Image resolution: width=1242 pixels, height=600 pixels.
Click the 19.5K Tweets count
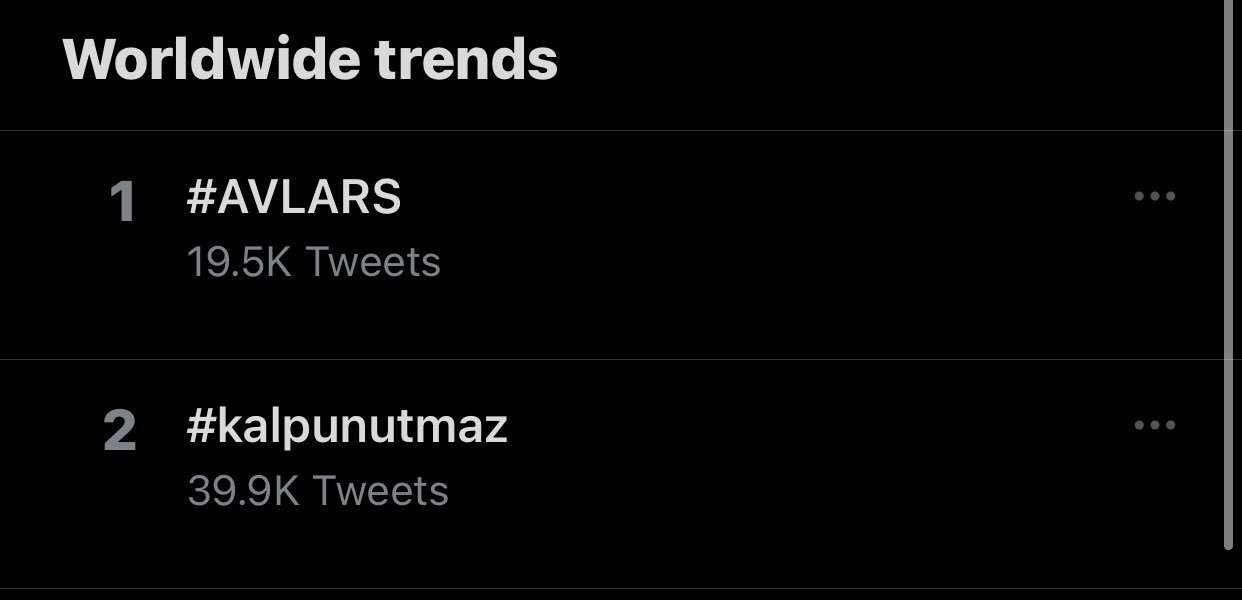[x=313, y=262]
